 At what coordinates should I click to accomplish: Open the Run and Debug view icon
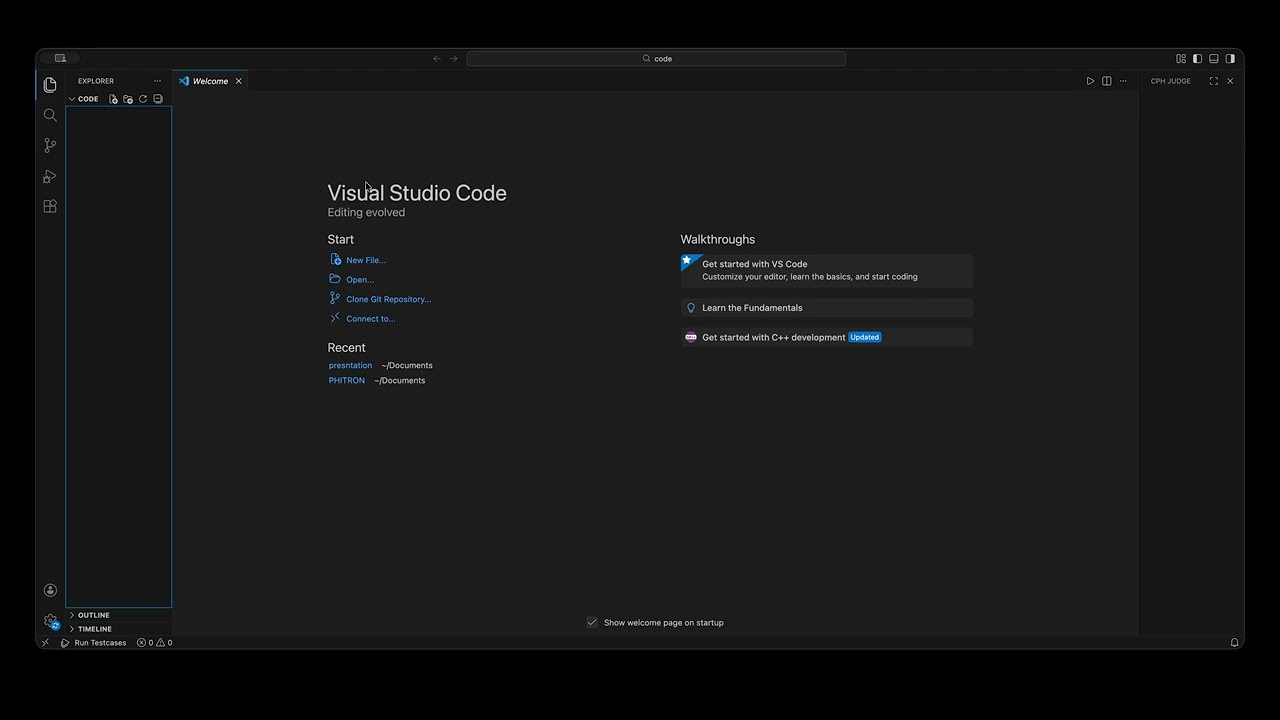(x=50, y=177)
